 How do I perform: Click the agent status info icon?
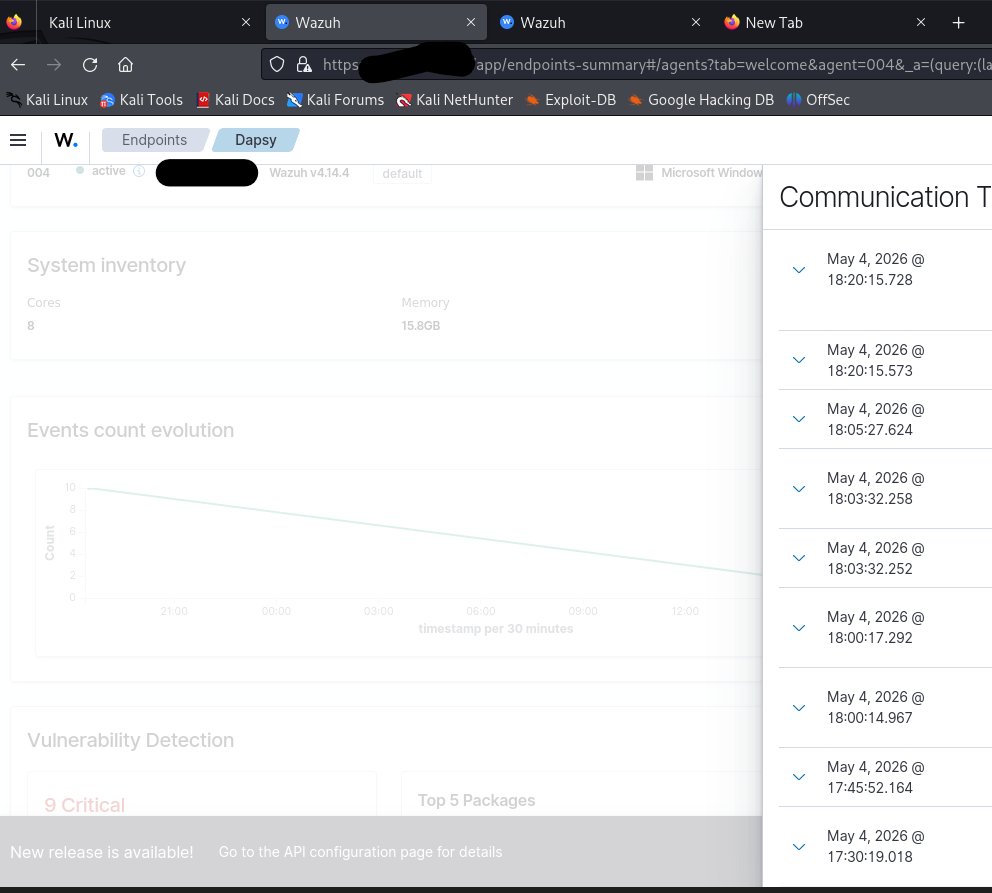(x=139, y=171)
